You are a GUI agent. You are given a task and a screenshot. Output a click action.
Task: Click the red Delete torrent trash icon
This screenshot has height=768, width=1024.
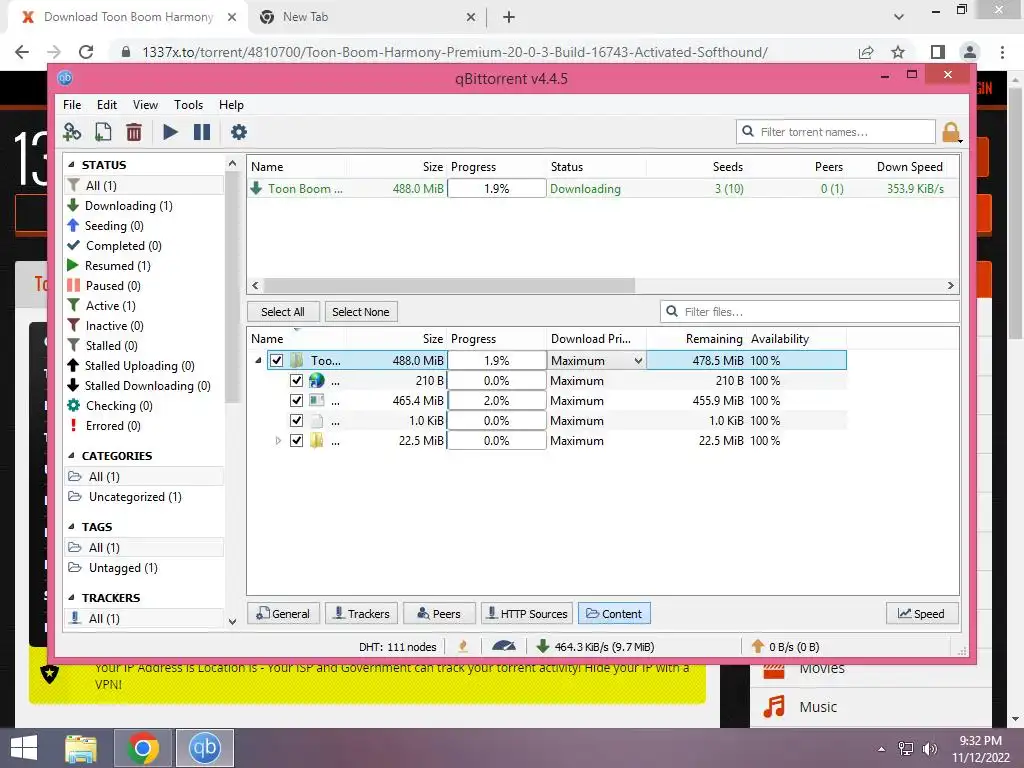tap(134, 132)
